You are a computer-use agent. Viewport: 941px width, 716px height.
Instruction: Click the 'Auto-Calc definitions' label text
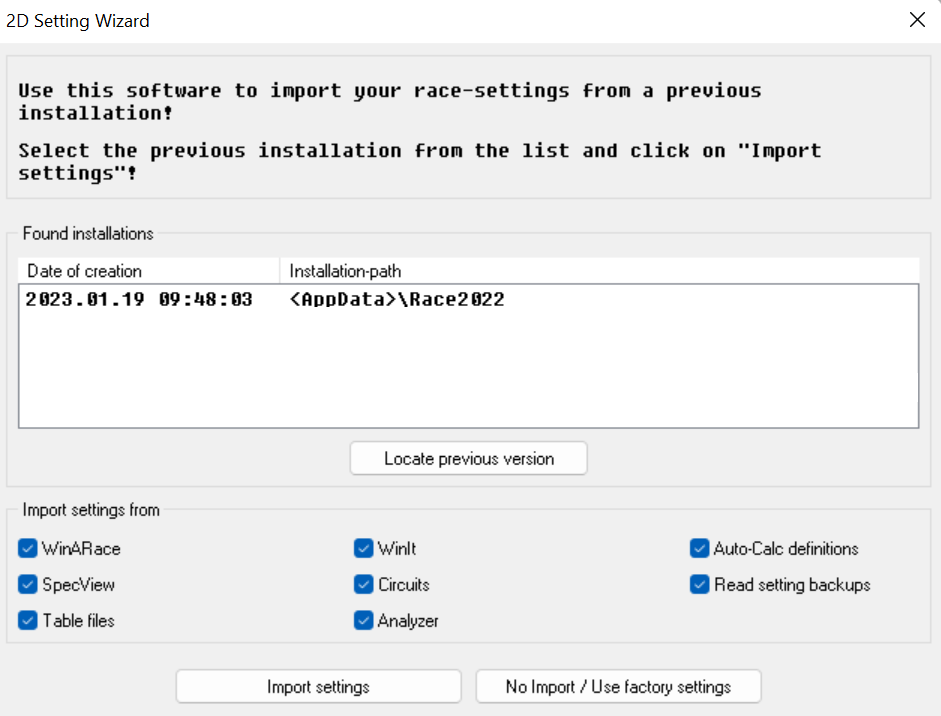785,549
